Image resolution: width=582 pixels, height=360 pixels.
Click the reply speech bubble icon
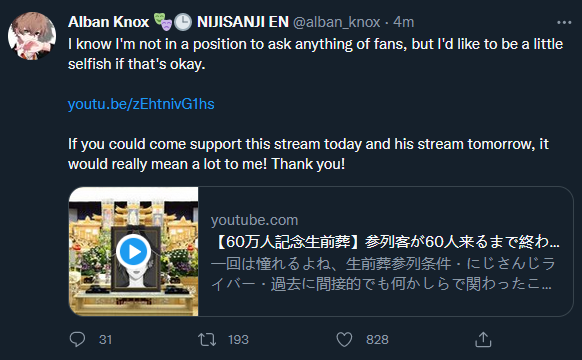pos(77,339)
